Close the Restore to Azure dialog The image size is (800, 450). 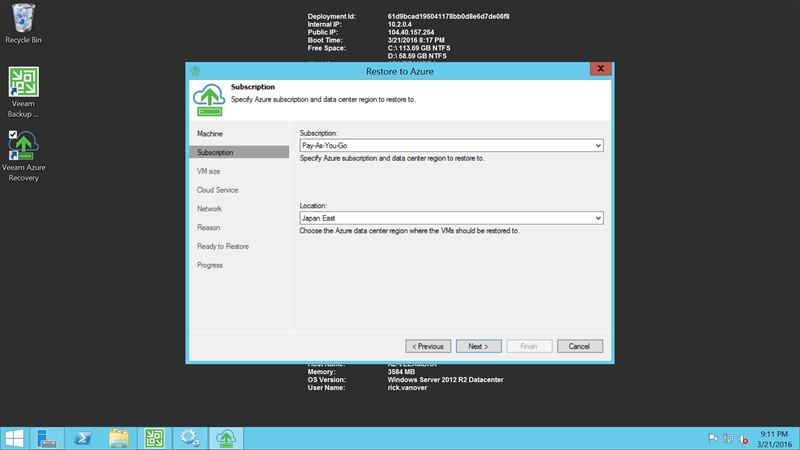[x=600, y=70]
